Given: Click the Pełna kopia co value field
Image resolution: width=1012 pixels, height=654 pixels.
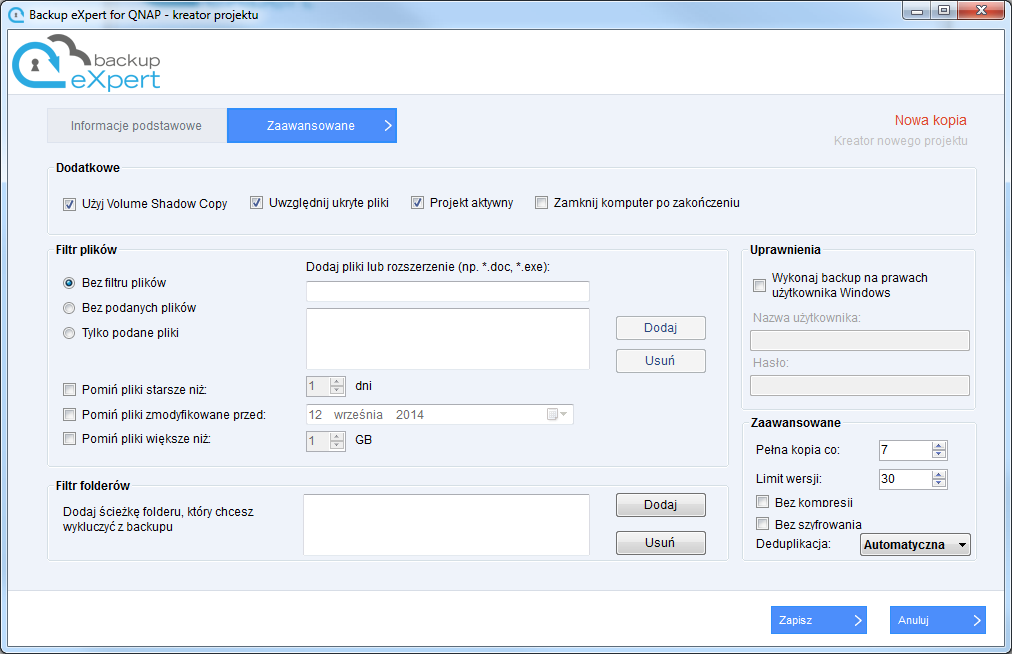Looking at the screenshot, I should tap(906, 450).
